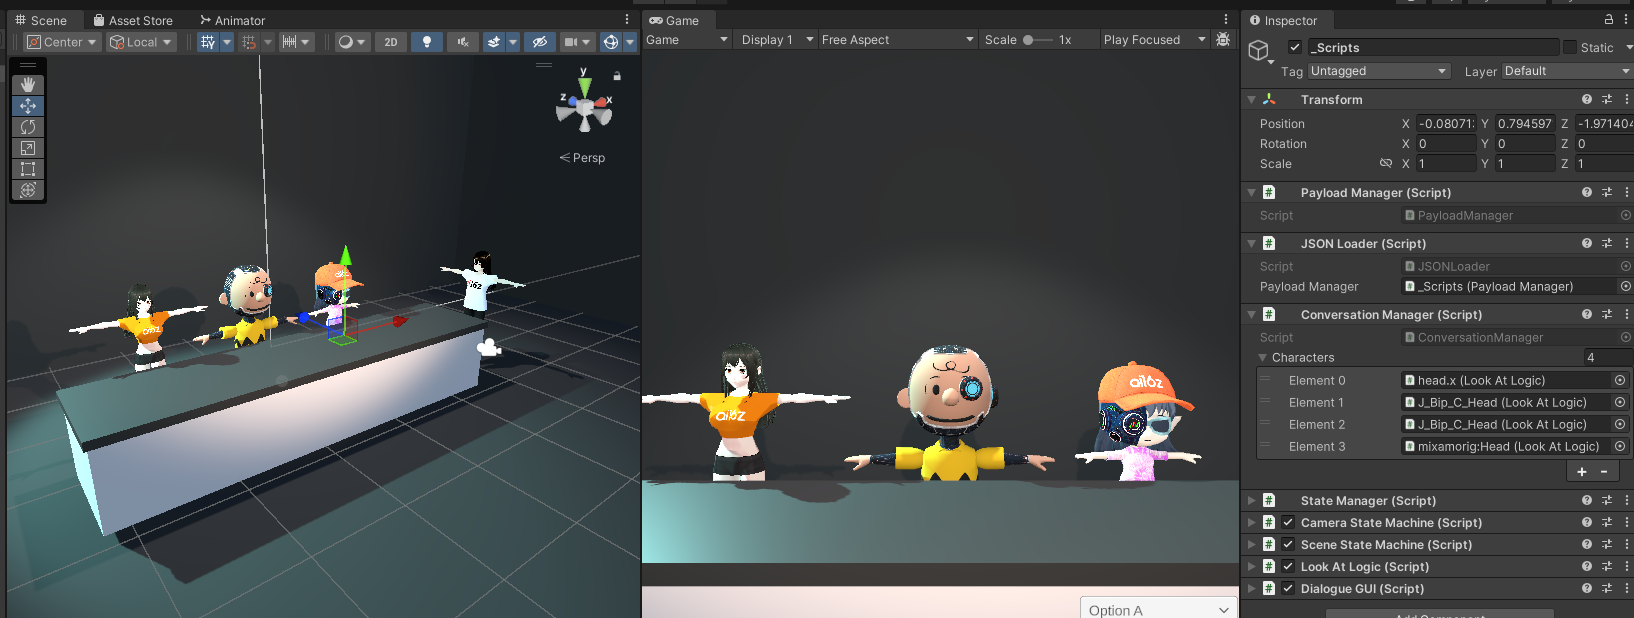Image resolution: width=1634 pixels, height=618 pixels.
Task: Disable Look At Logic script checkbox
Action: (1288, 566)
